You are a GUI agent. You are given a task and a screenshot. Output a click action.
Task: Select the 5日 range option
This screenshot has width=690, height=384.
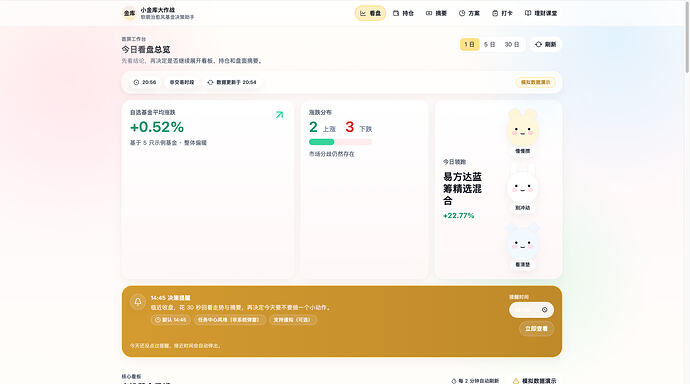(x=489, y=44)
